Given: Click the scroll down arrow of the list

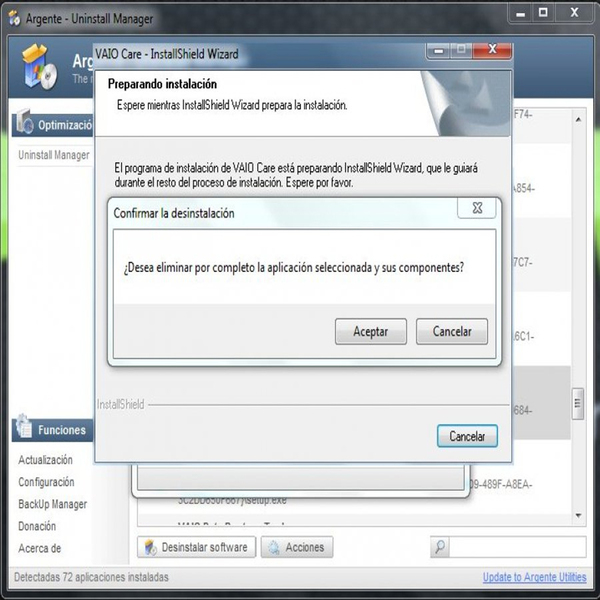Looking at the screenshot, I should pyautogui.click(x=578, y=515).
